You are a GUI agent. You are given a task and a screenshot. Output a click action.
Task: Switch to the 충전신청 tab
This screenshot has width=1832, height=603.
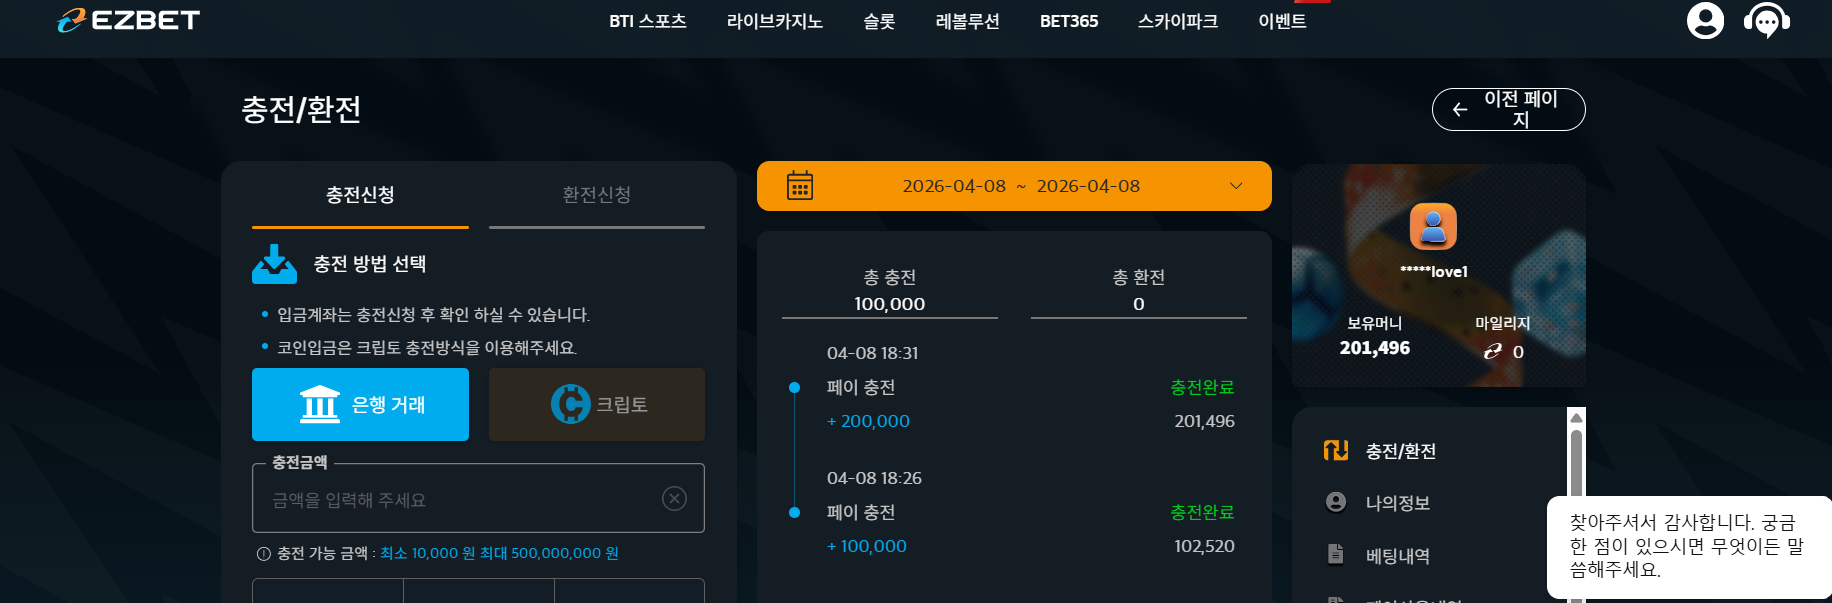point(360,195)
